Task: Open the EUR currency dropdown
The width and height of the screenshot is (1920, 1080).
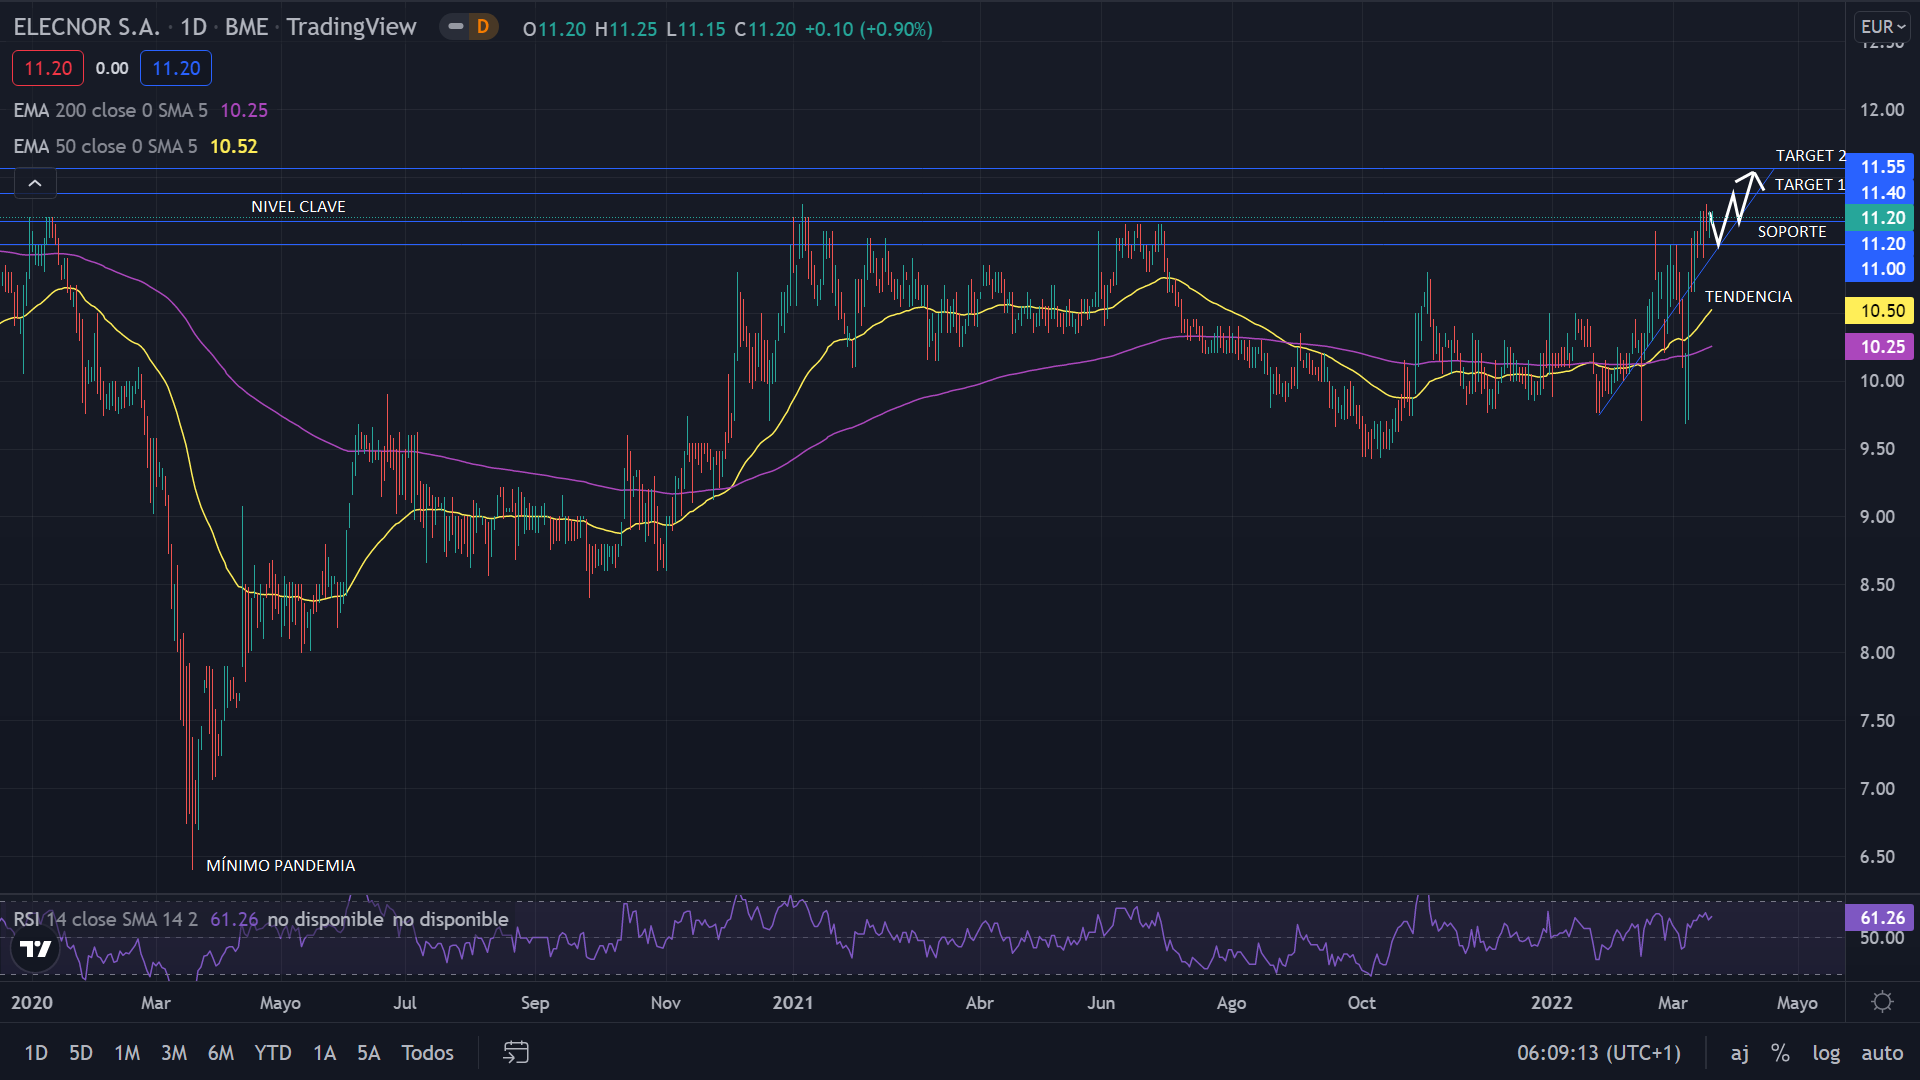Action: pyautogui.click(x=1882, y=27)
